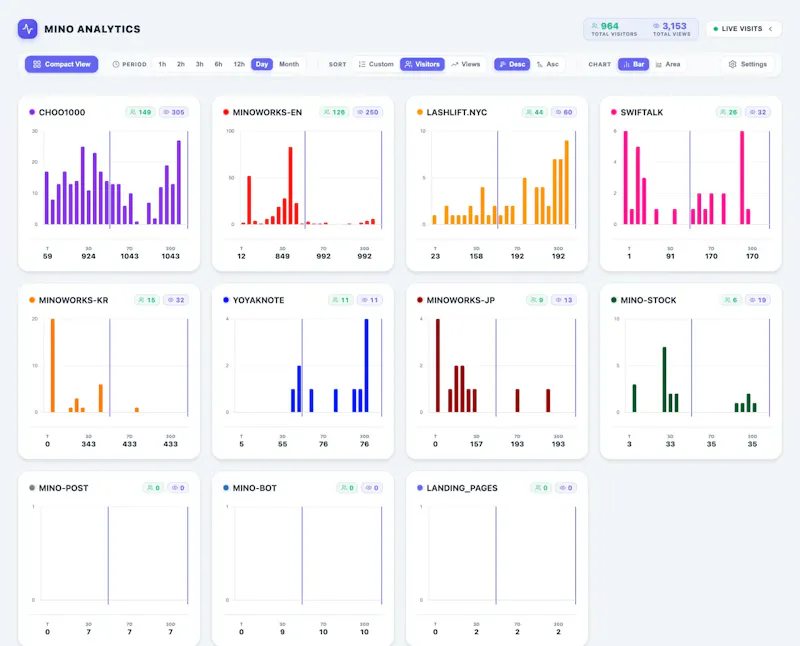Switch period to Month
Image resolution: width=800 pixels, height=646 pixels.
click(x=289, y=64)
